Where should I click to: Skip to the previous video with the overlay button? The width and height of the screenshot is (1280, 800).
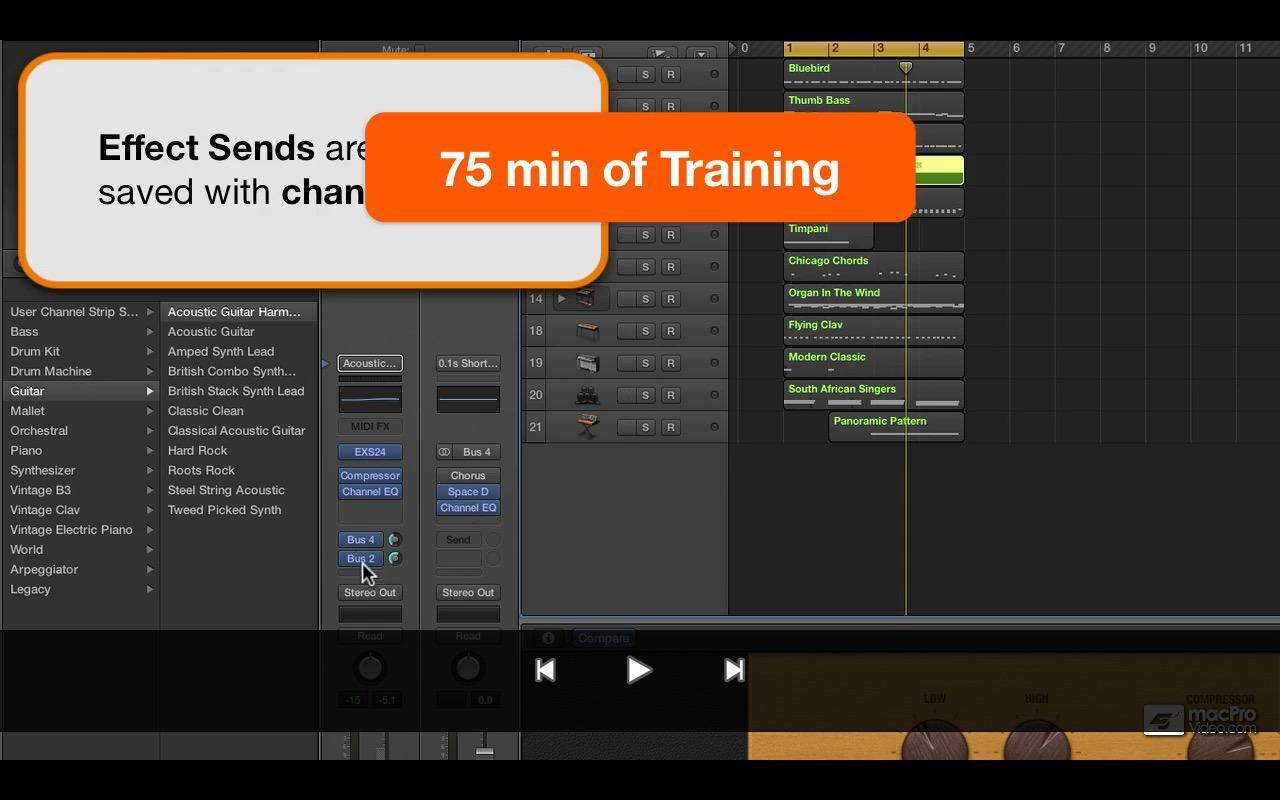pyautogui.click(x=545, y=670)
